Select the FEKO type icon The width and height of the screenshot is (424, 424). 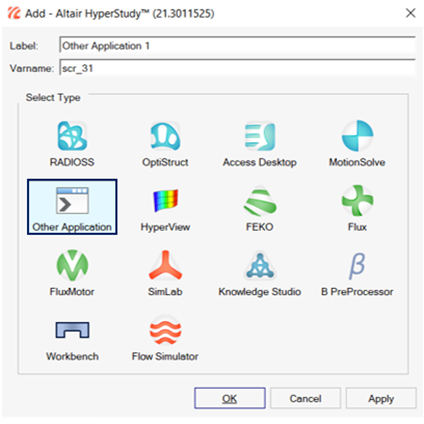click(x=260, y=201)
